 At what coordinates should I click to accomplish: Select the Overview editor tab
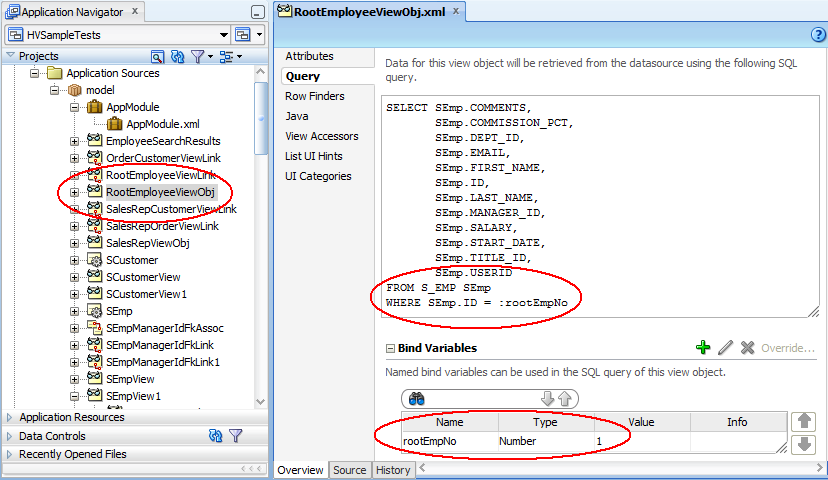300,470
